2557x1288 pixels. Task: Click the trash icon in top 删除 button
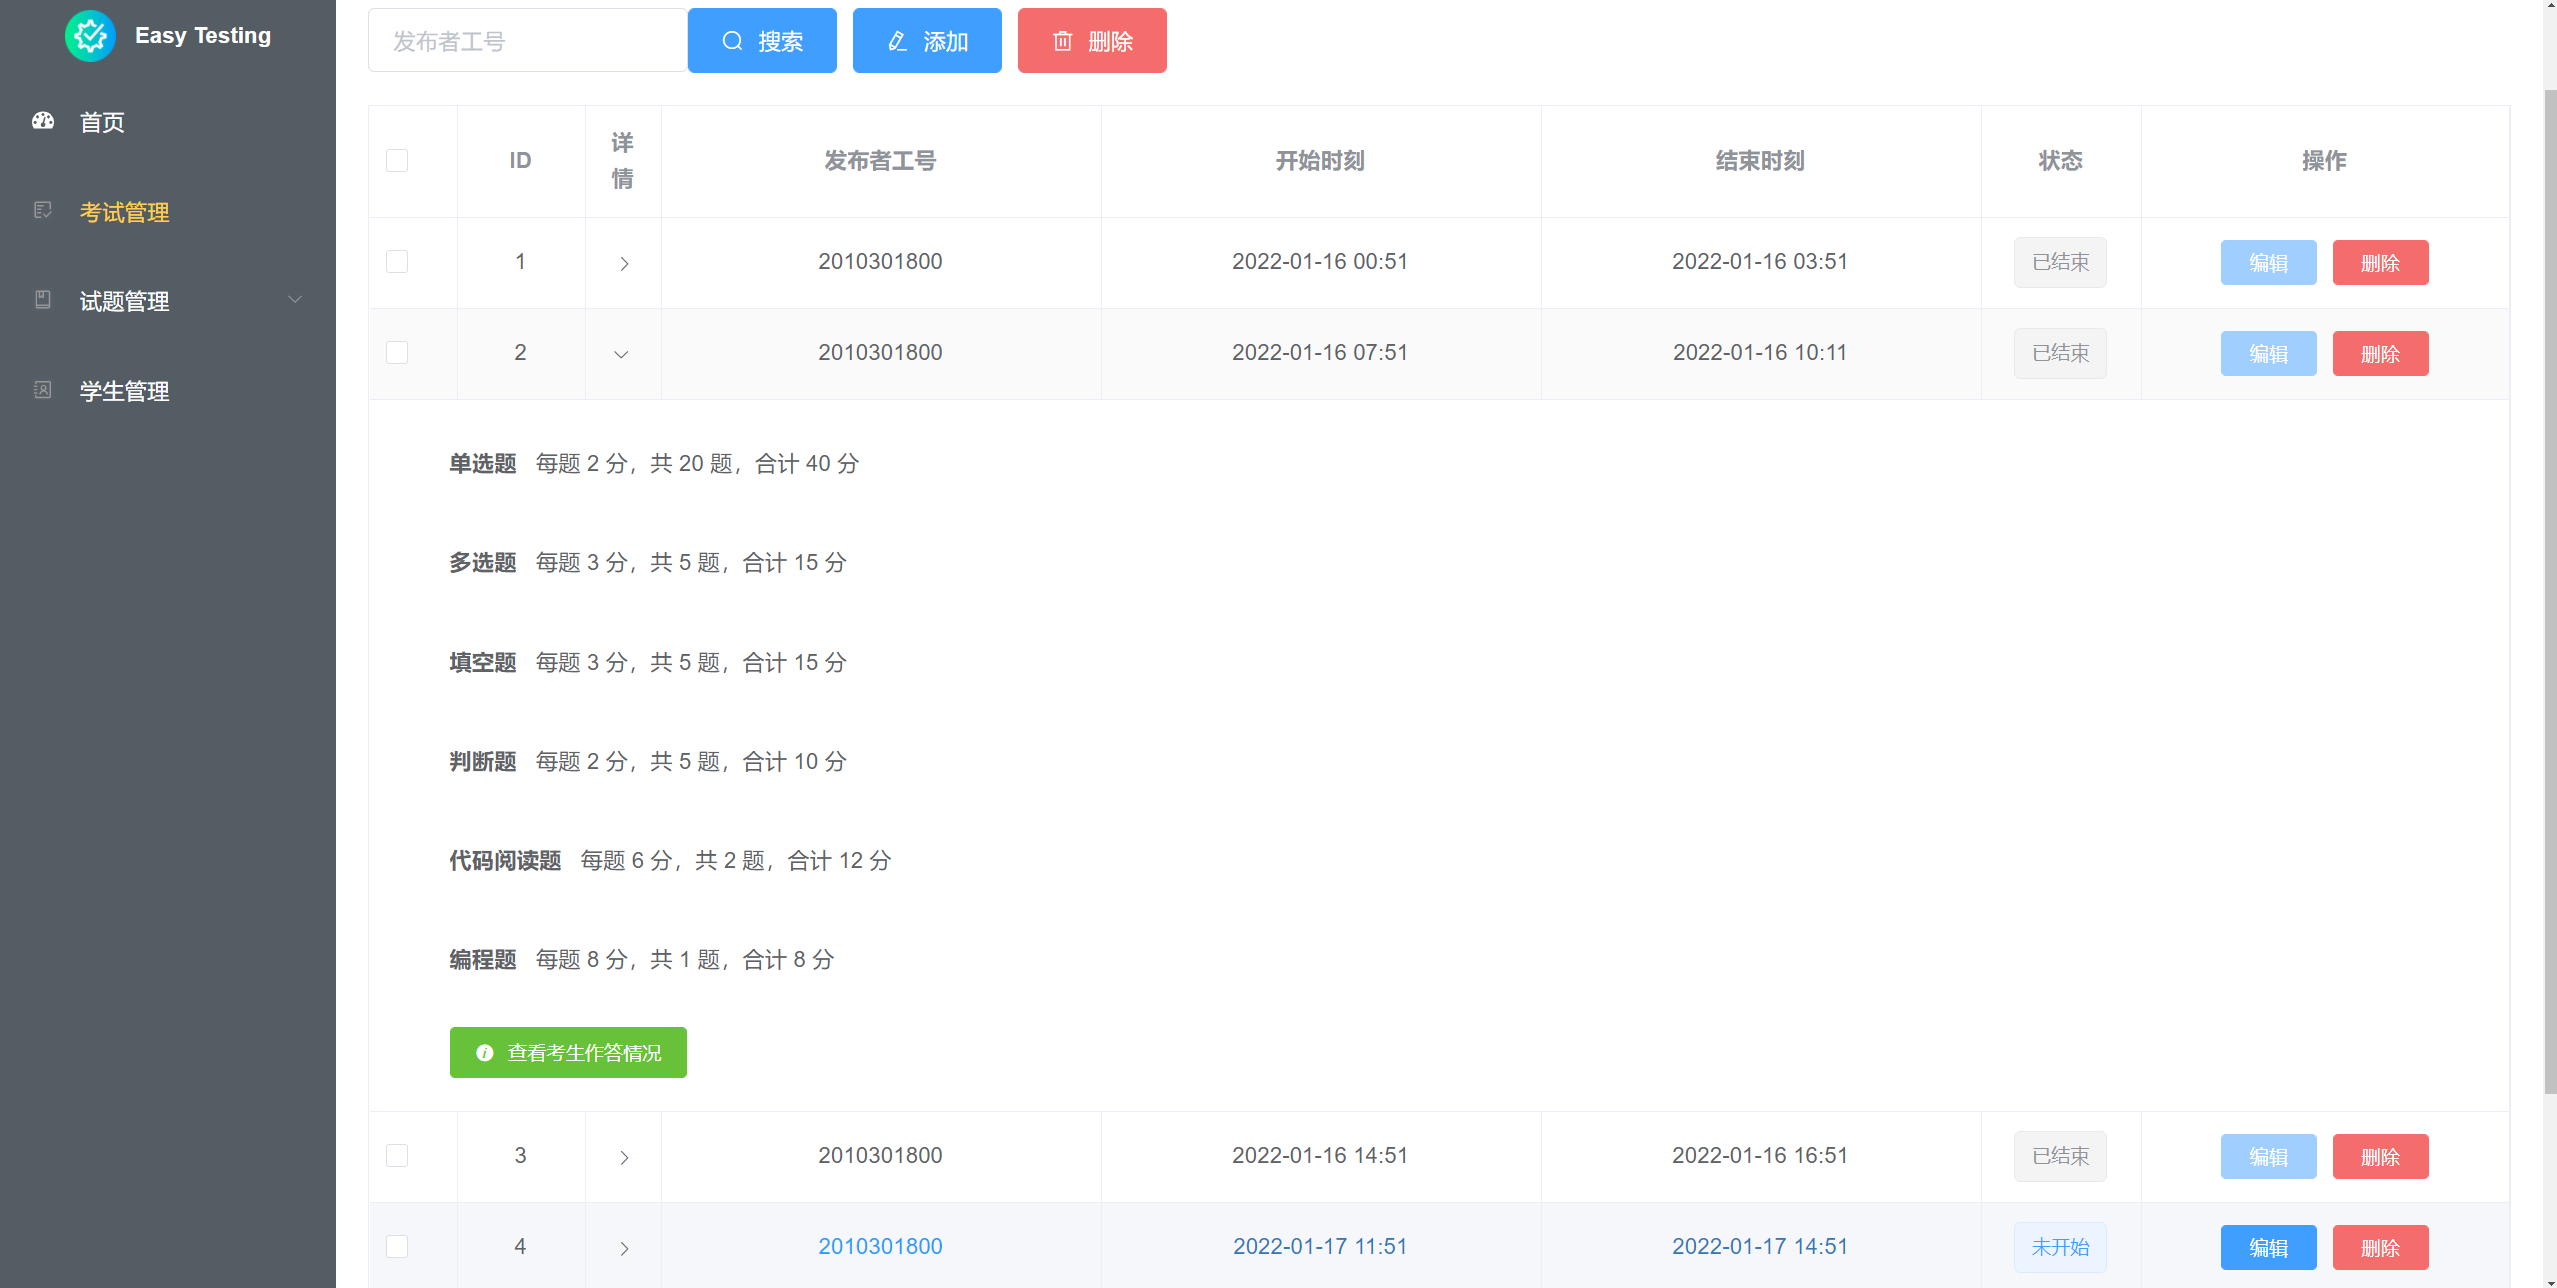point(1062,41)
